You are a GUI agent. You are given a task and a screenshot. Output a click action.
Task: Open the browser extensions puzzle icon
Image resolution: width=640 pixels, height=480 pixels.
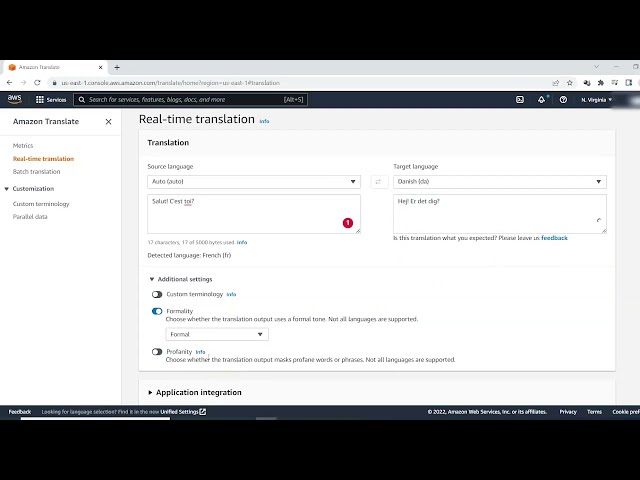pyautogui.click(x=601, y=83)
